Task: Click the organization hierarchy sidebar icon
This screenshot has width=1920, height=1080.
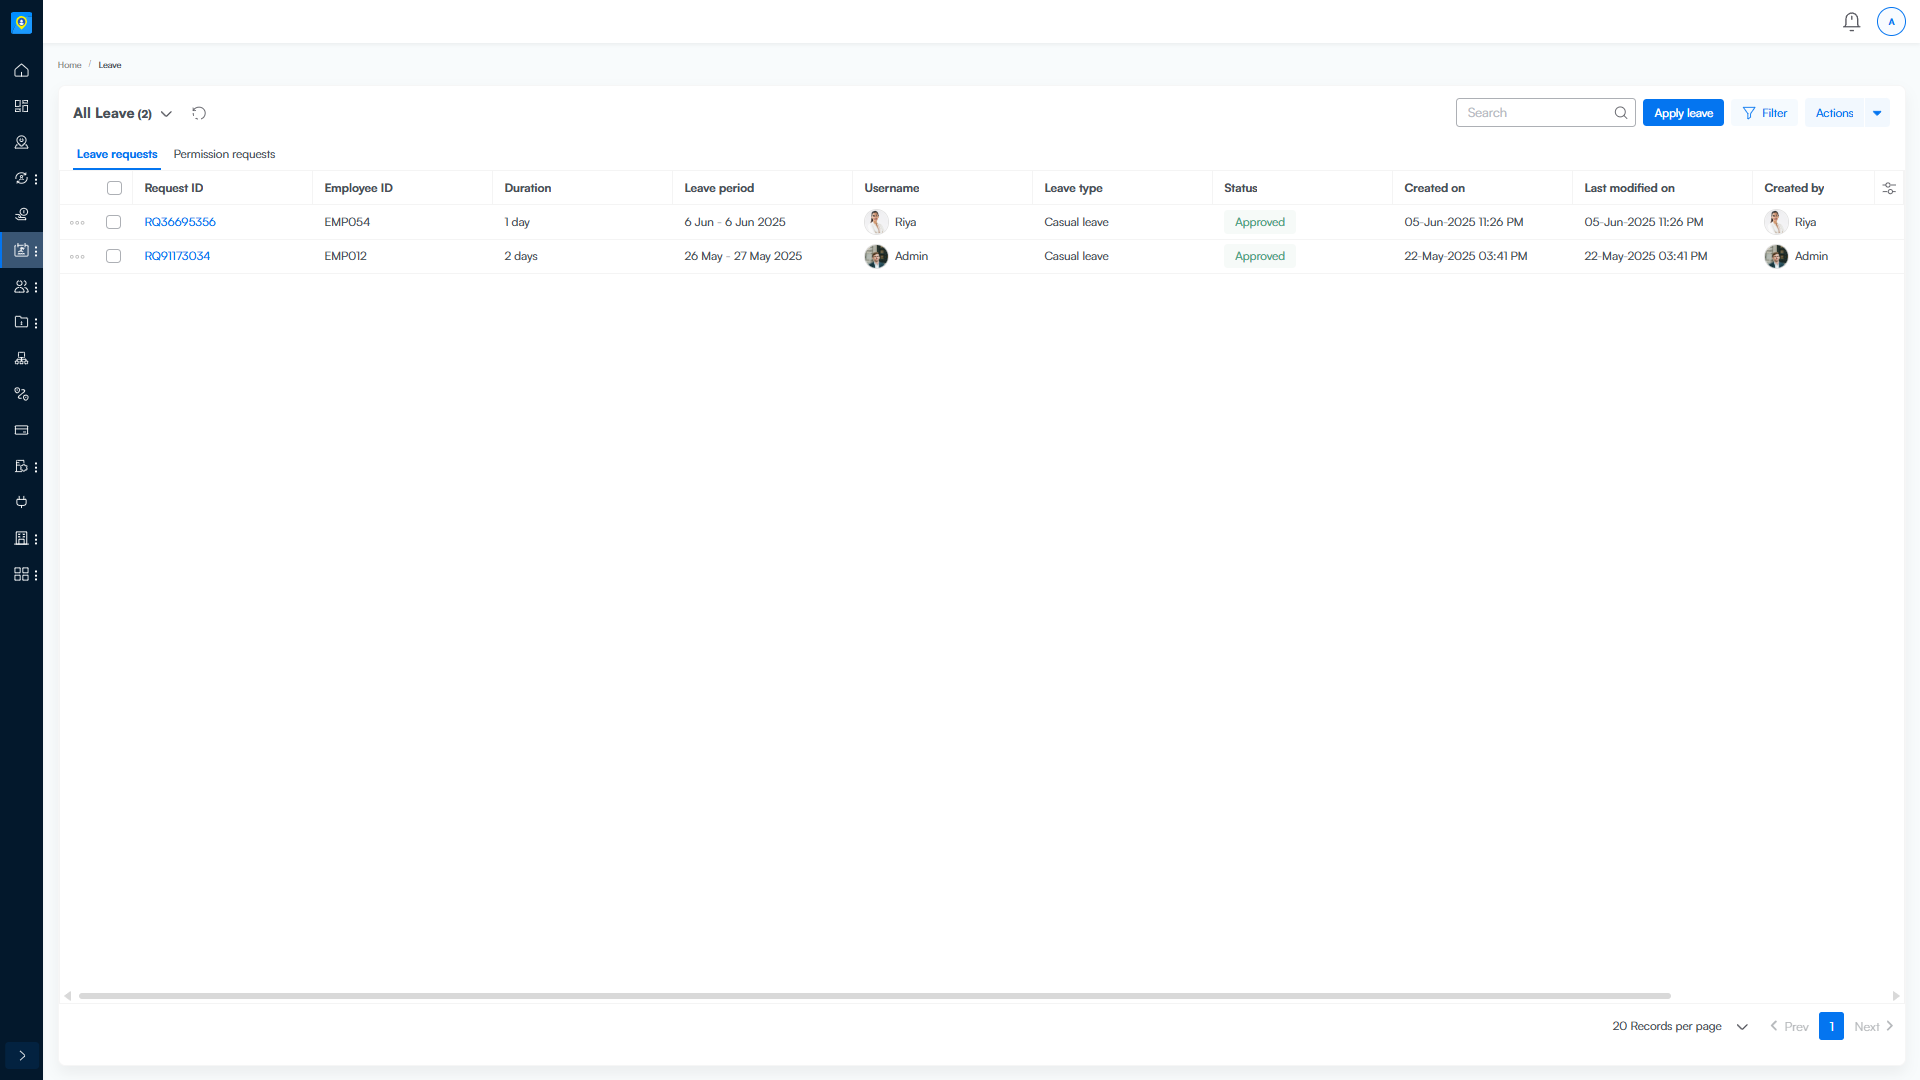Action: pyautogui.click(x=21, y=358)
